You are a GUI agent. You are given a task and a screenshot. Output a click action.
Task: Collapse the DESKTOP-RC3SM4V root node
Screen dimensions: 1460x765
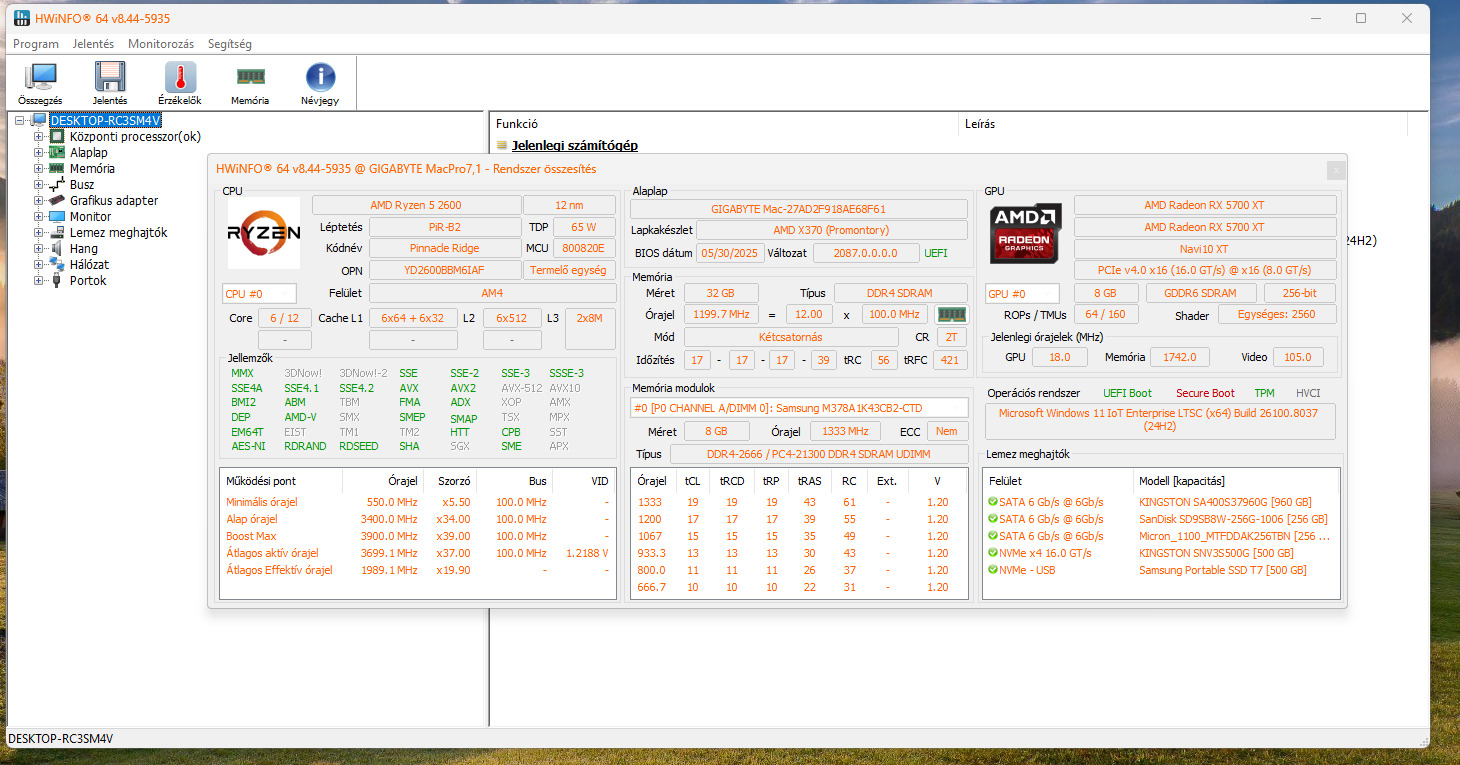pyautogui.click(x=20, y=121)
